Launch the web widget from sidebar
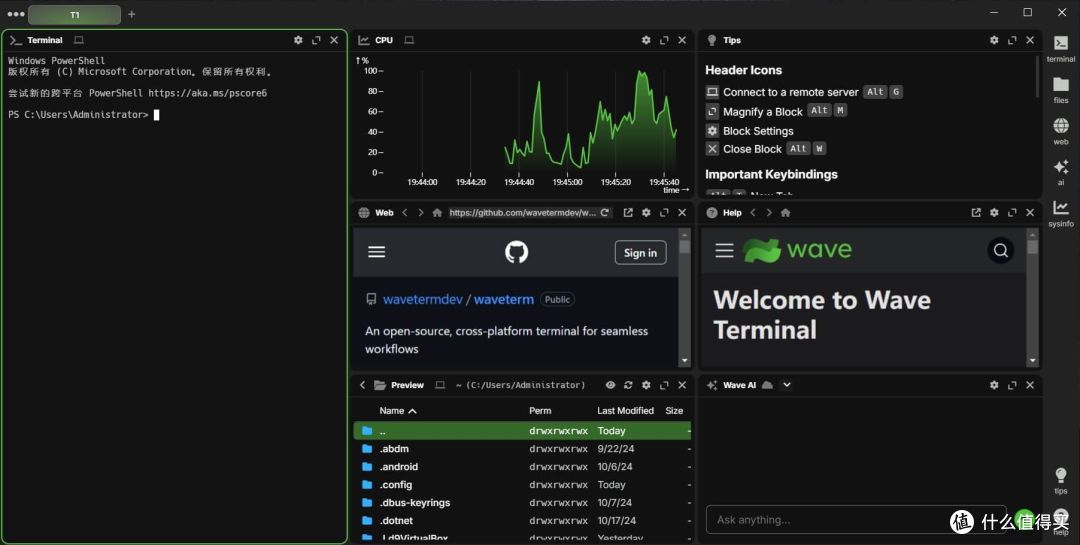 [x=1061, y=129]
